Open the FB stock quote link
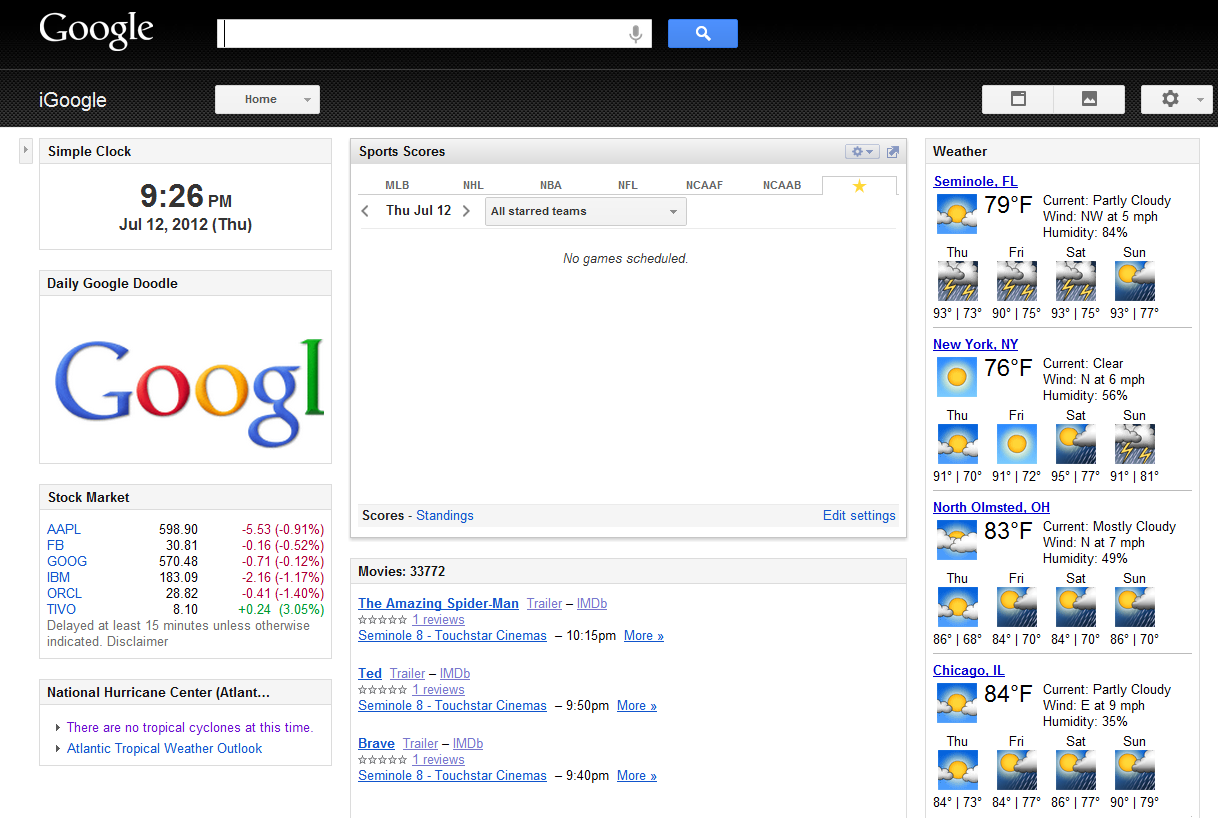 (x=56, y=545)
